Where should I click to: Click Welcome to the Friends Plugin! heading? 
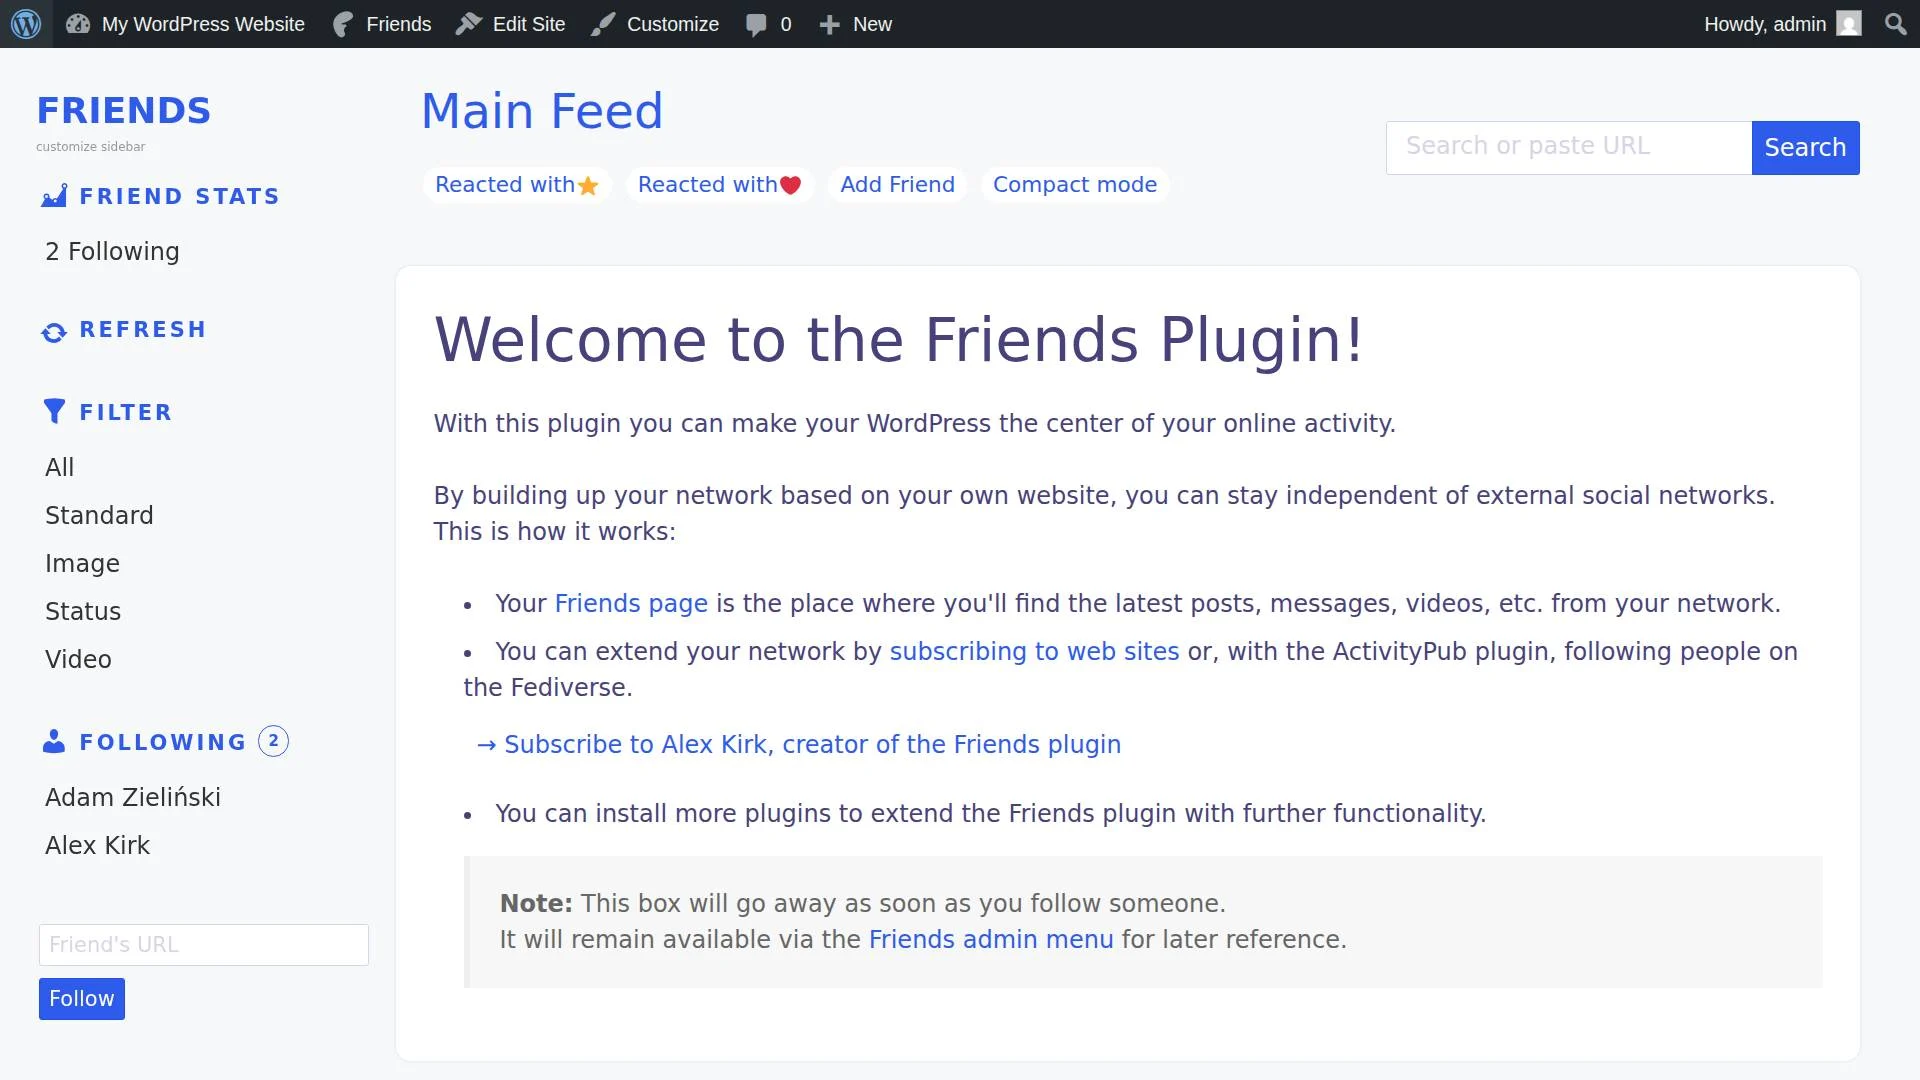(x=898, y=340)
